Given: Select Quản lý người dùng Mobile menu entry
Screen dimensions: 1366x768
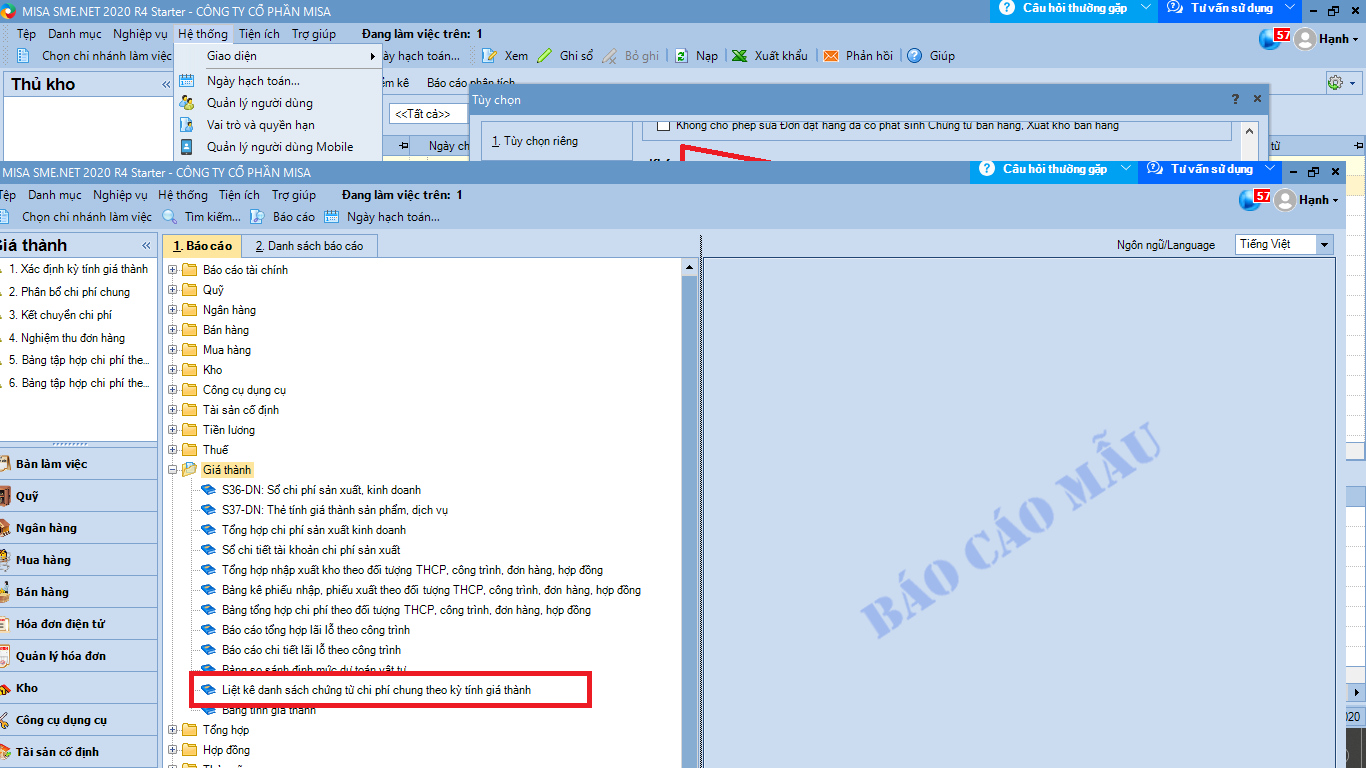Looking at the screenshot, I should [x=280, y=147].
